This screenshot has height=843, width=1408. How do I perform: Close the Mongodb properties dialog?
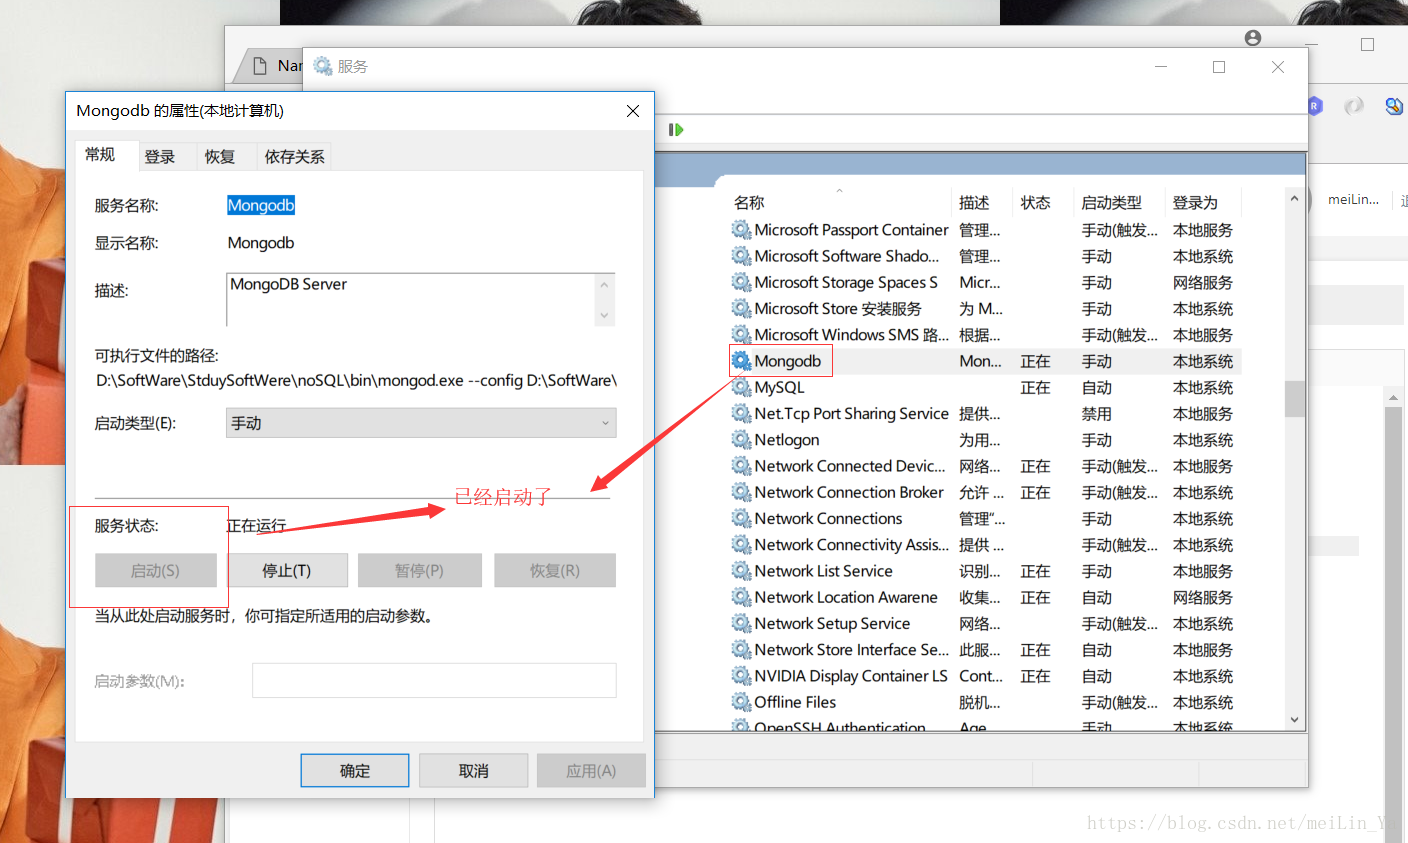[633, 111]
